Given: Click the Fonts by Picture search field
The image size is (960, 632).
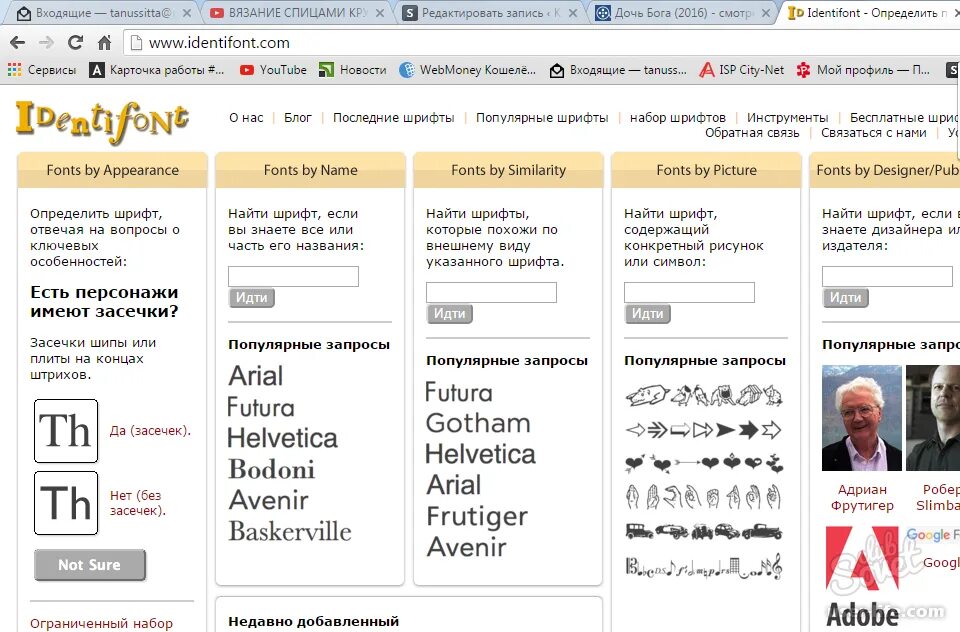Looking at the screenshot, I should pos(689,292).
